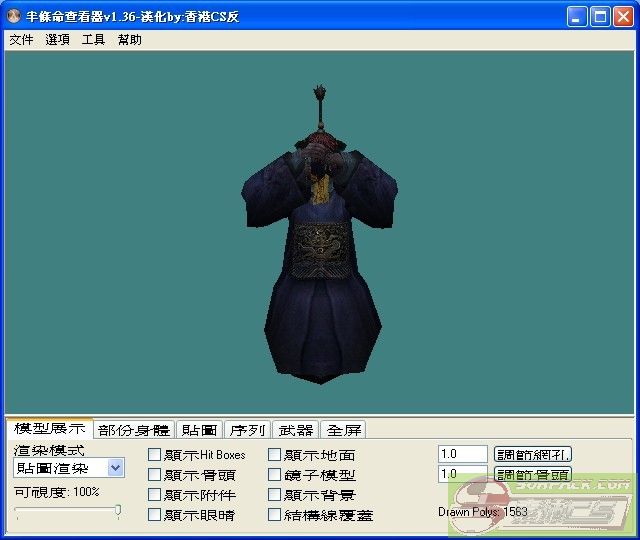640x540 pixels.
Task: Go to the 武器 (Weapon) tab
Action: point(296,430)
